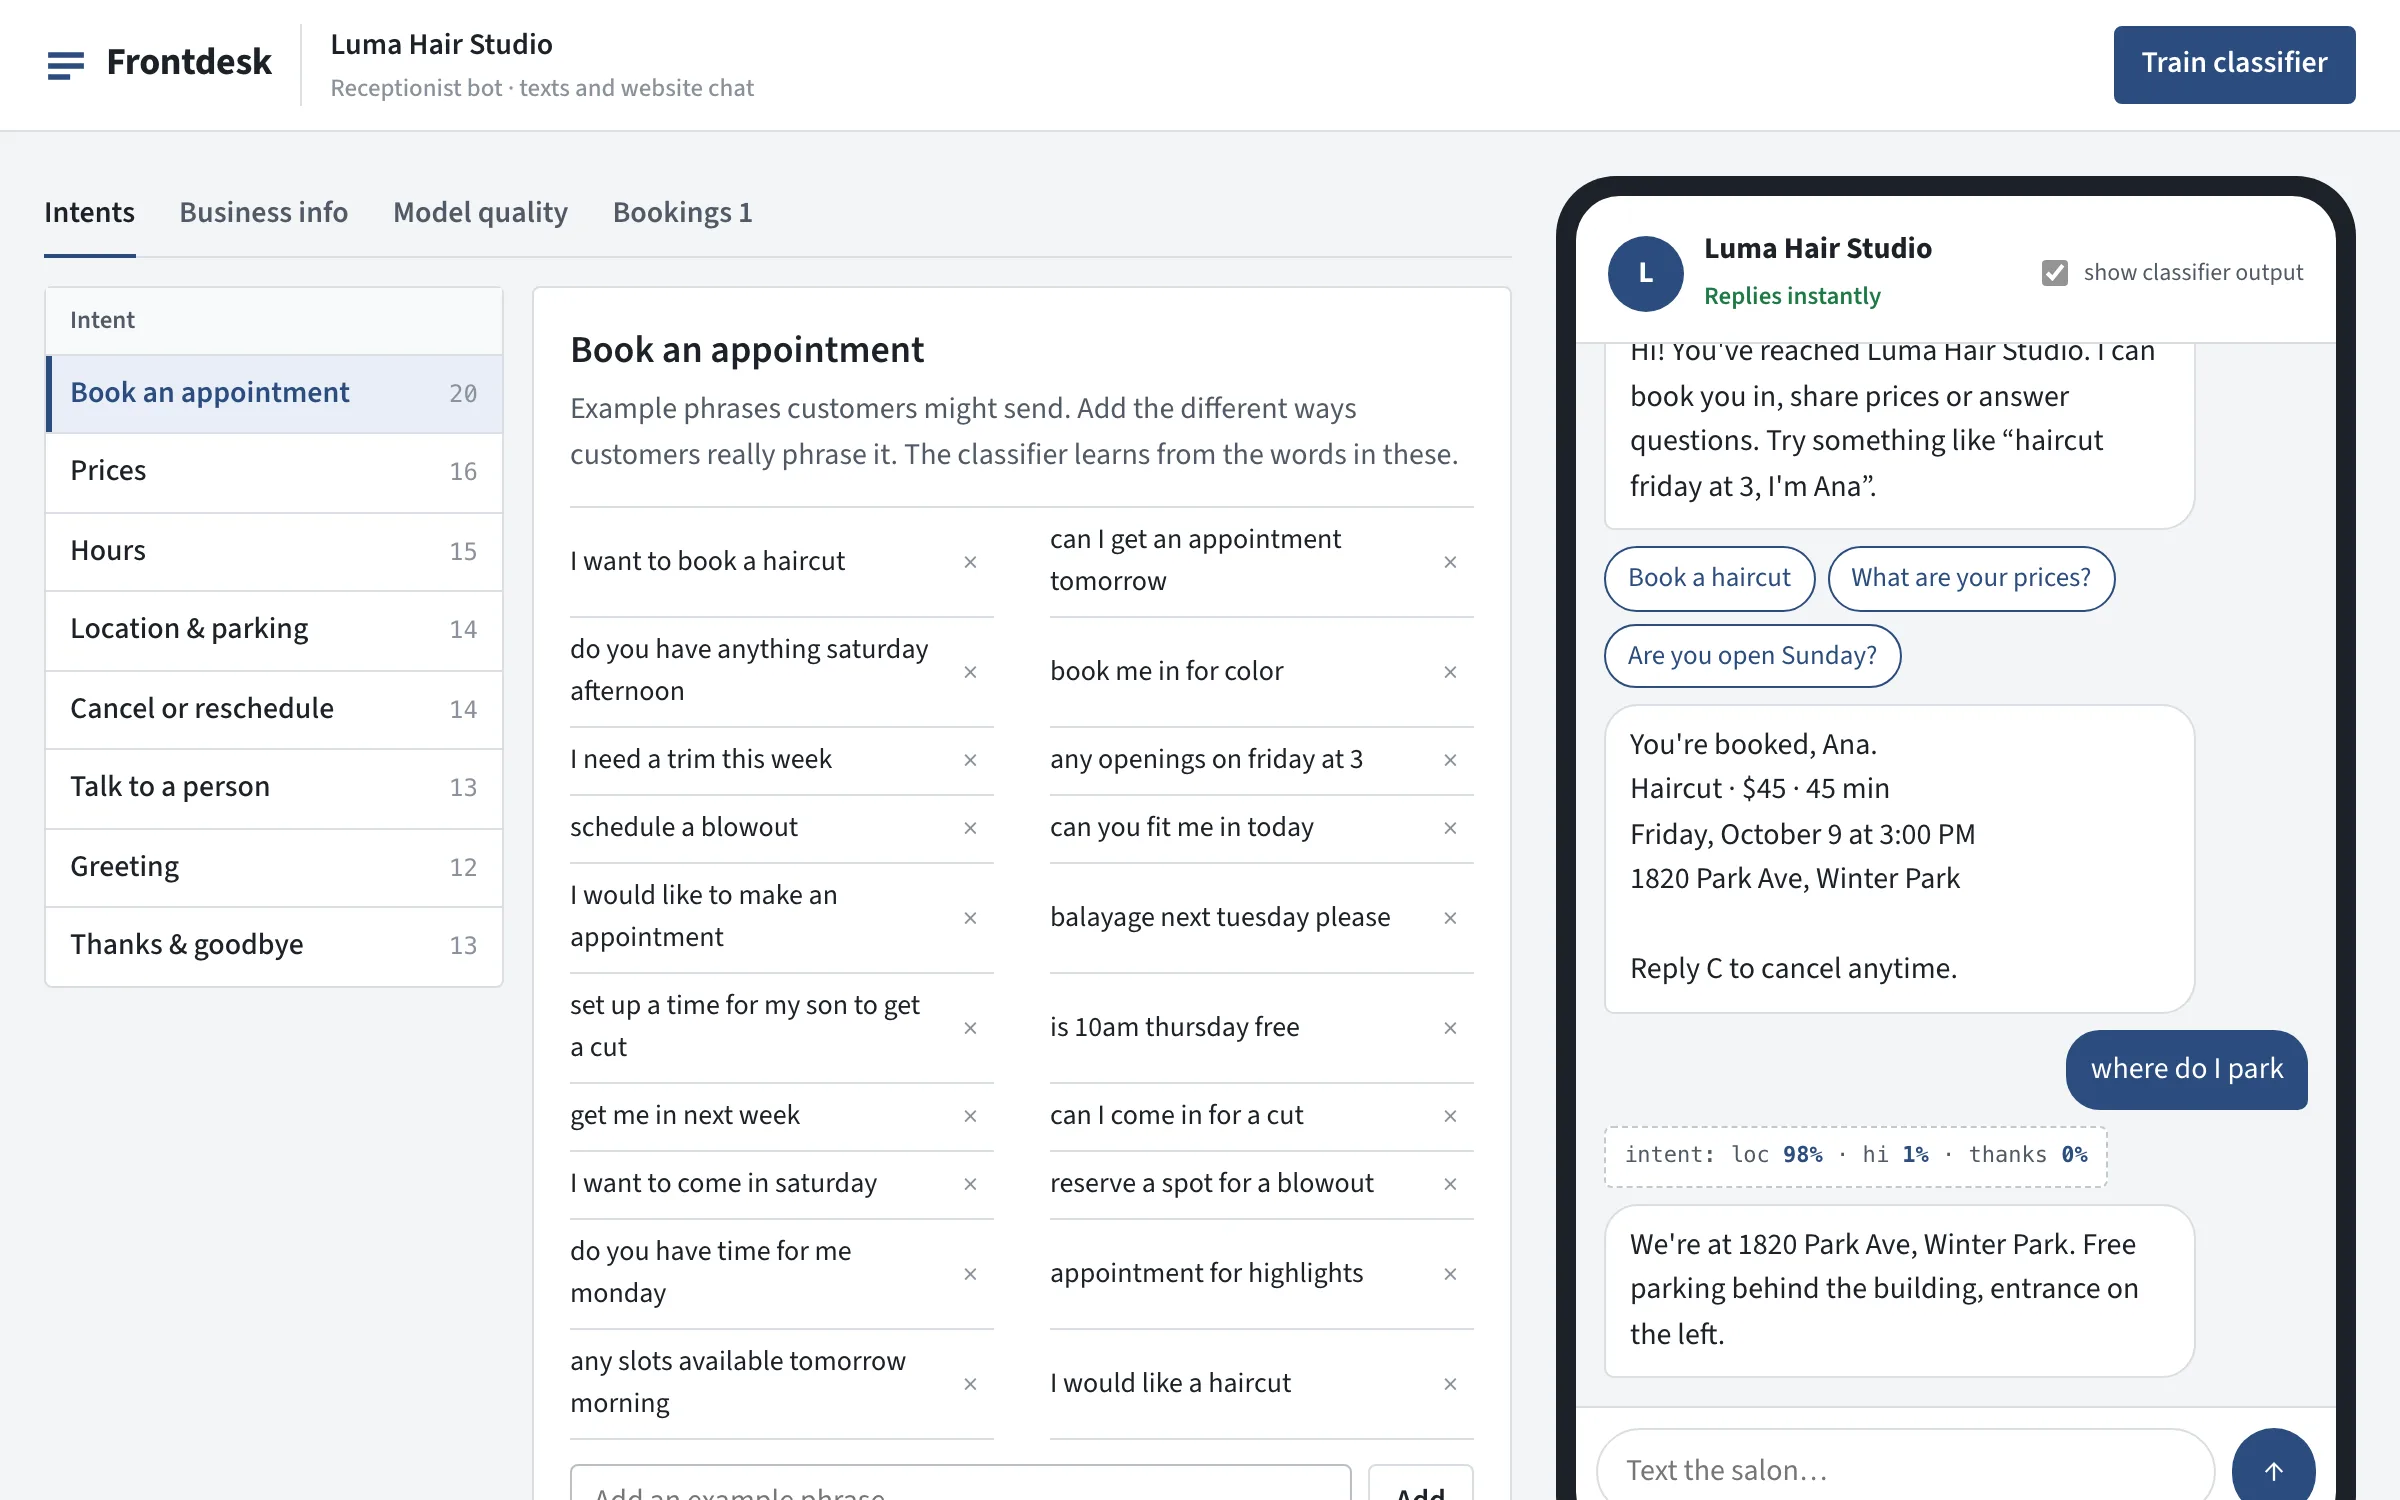Screen dimensions: 2400x1500
Task: Open the Talk to a person intent
Action: [x=274, y=788]
